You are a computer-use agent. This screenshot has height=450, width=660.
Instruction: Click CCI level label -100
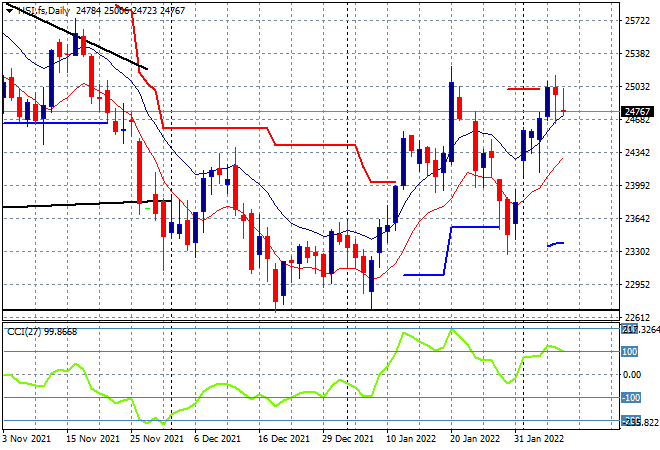tap(631, 397)
